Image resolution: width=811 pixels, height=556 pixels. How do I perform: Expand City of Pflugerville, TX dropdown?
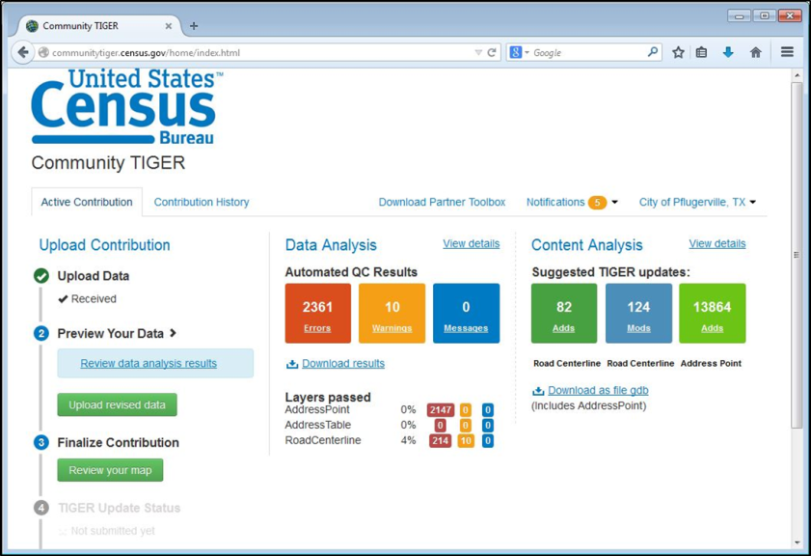coord(697,202)
